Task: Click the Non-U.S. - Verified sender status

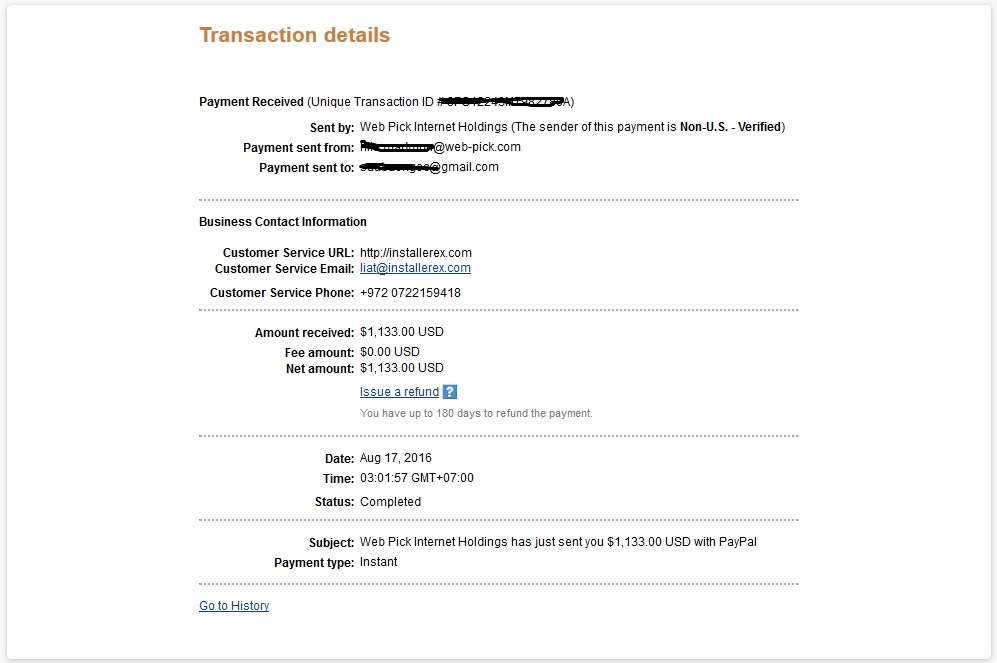Action: (733, 127)
